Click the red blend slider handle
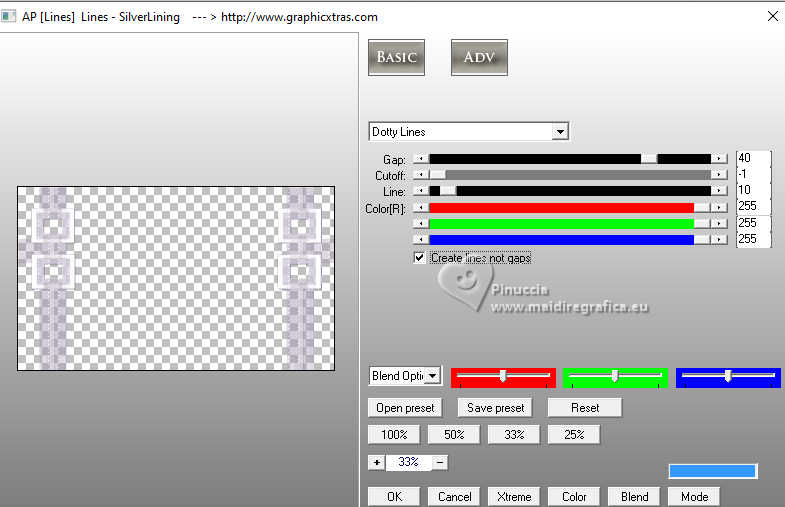785x507 pixels. coord(503,376)
